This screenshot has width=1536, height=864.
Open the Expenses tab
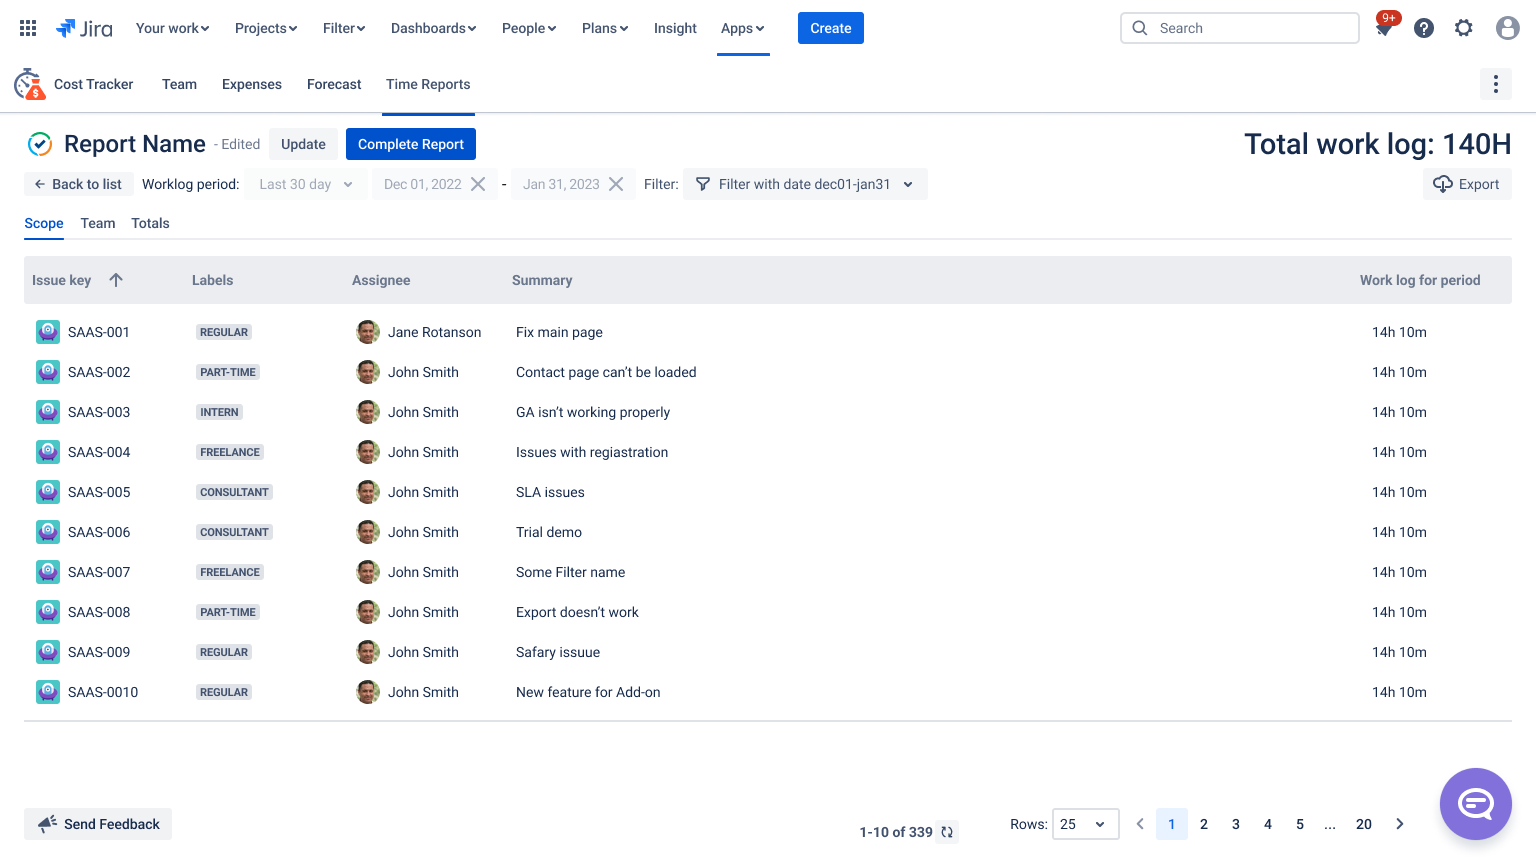[252, 84]
